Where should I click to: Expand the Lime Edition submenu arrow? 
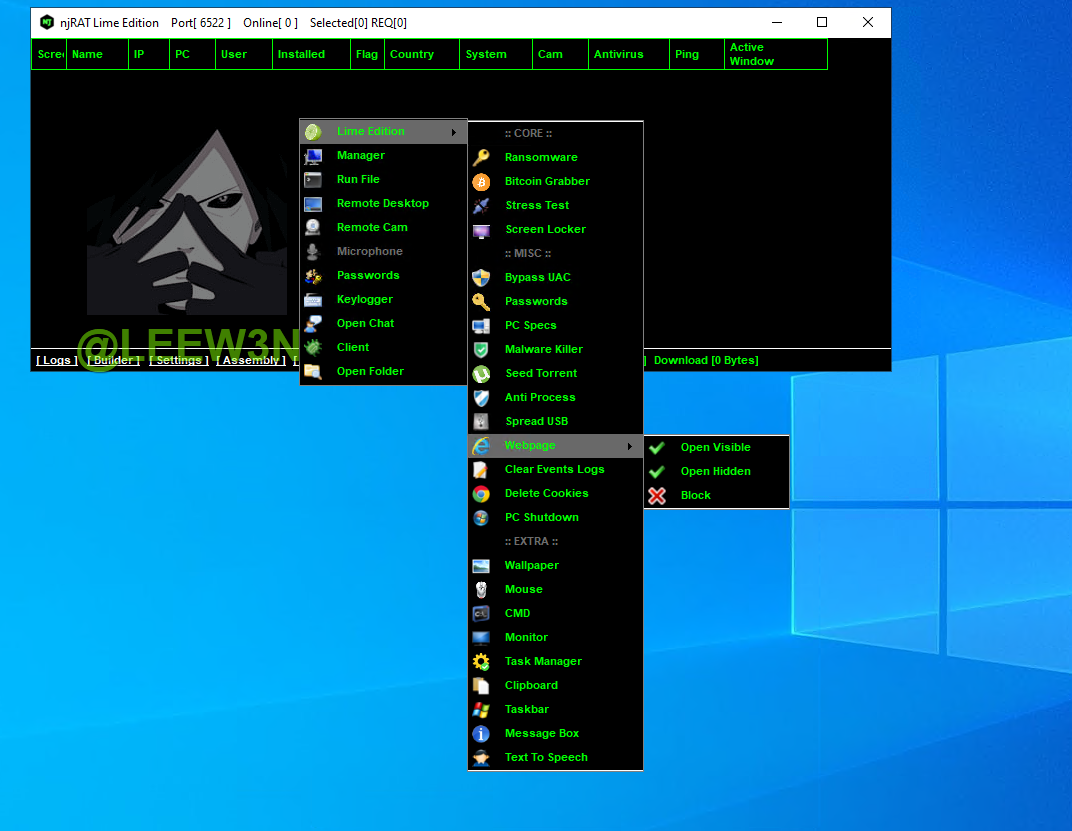click(x=454, y=132)
